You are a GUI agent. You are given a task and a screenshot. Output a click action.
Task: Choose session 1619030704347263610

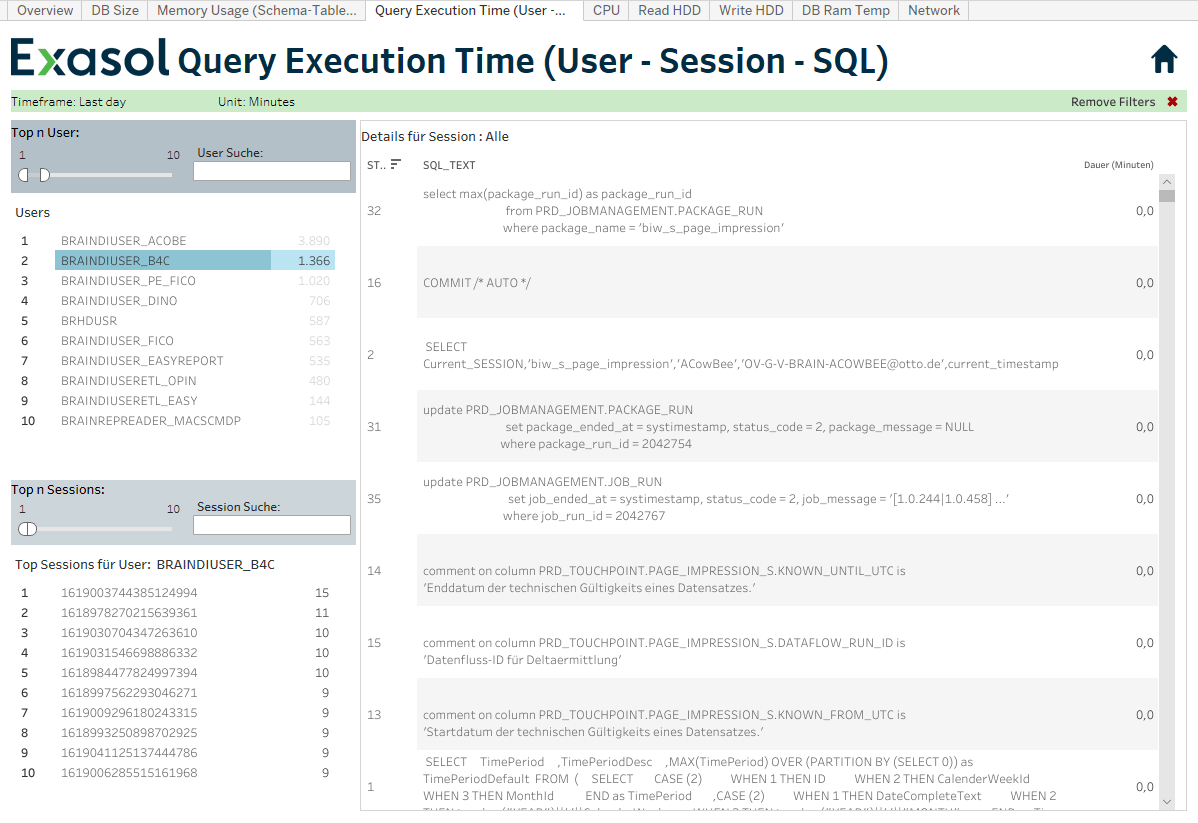[x=129, y=633]
